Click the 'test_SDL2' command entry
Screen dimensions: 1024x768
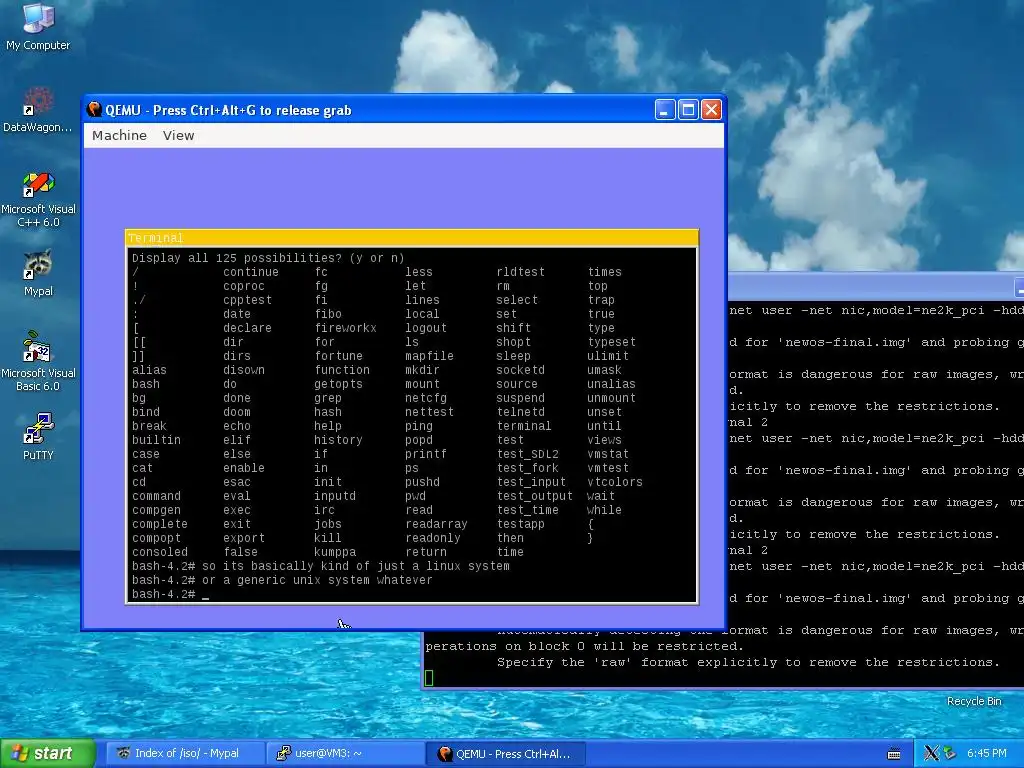click(x=528, y=454)
